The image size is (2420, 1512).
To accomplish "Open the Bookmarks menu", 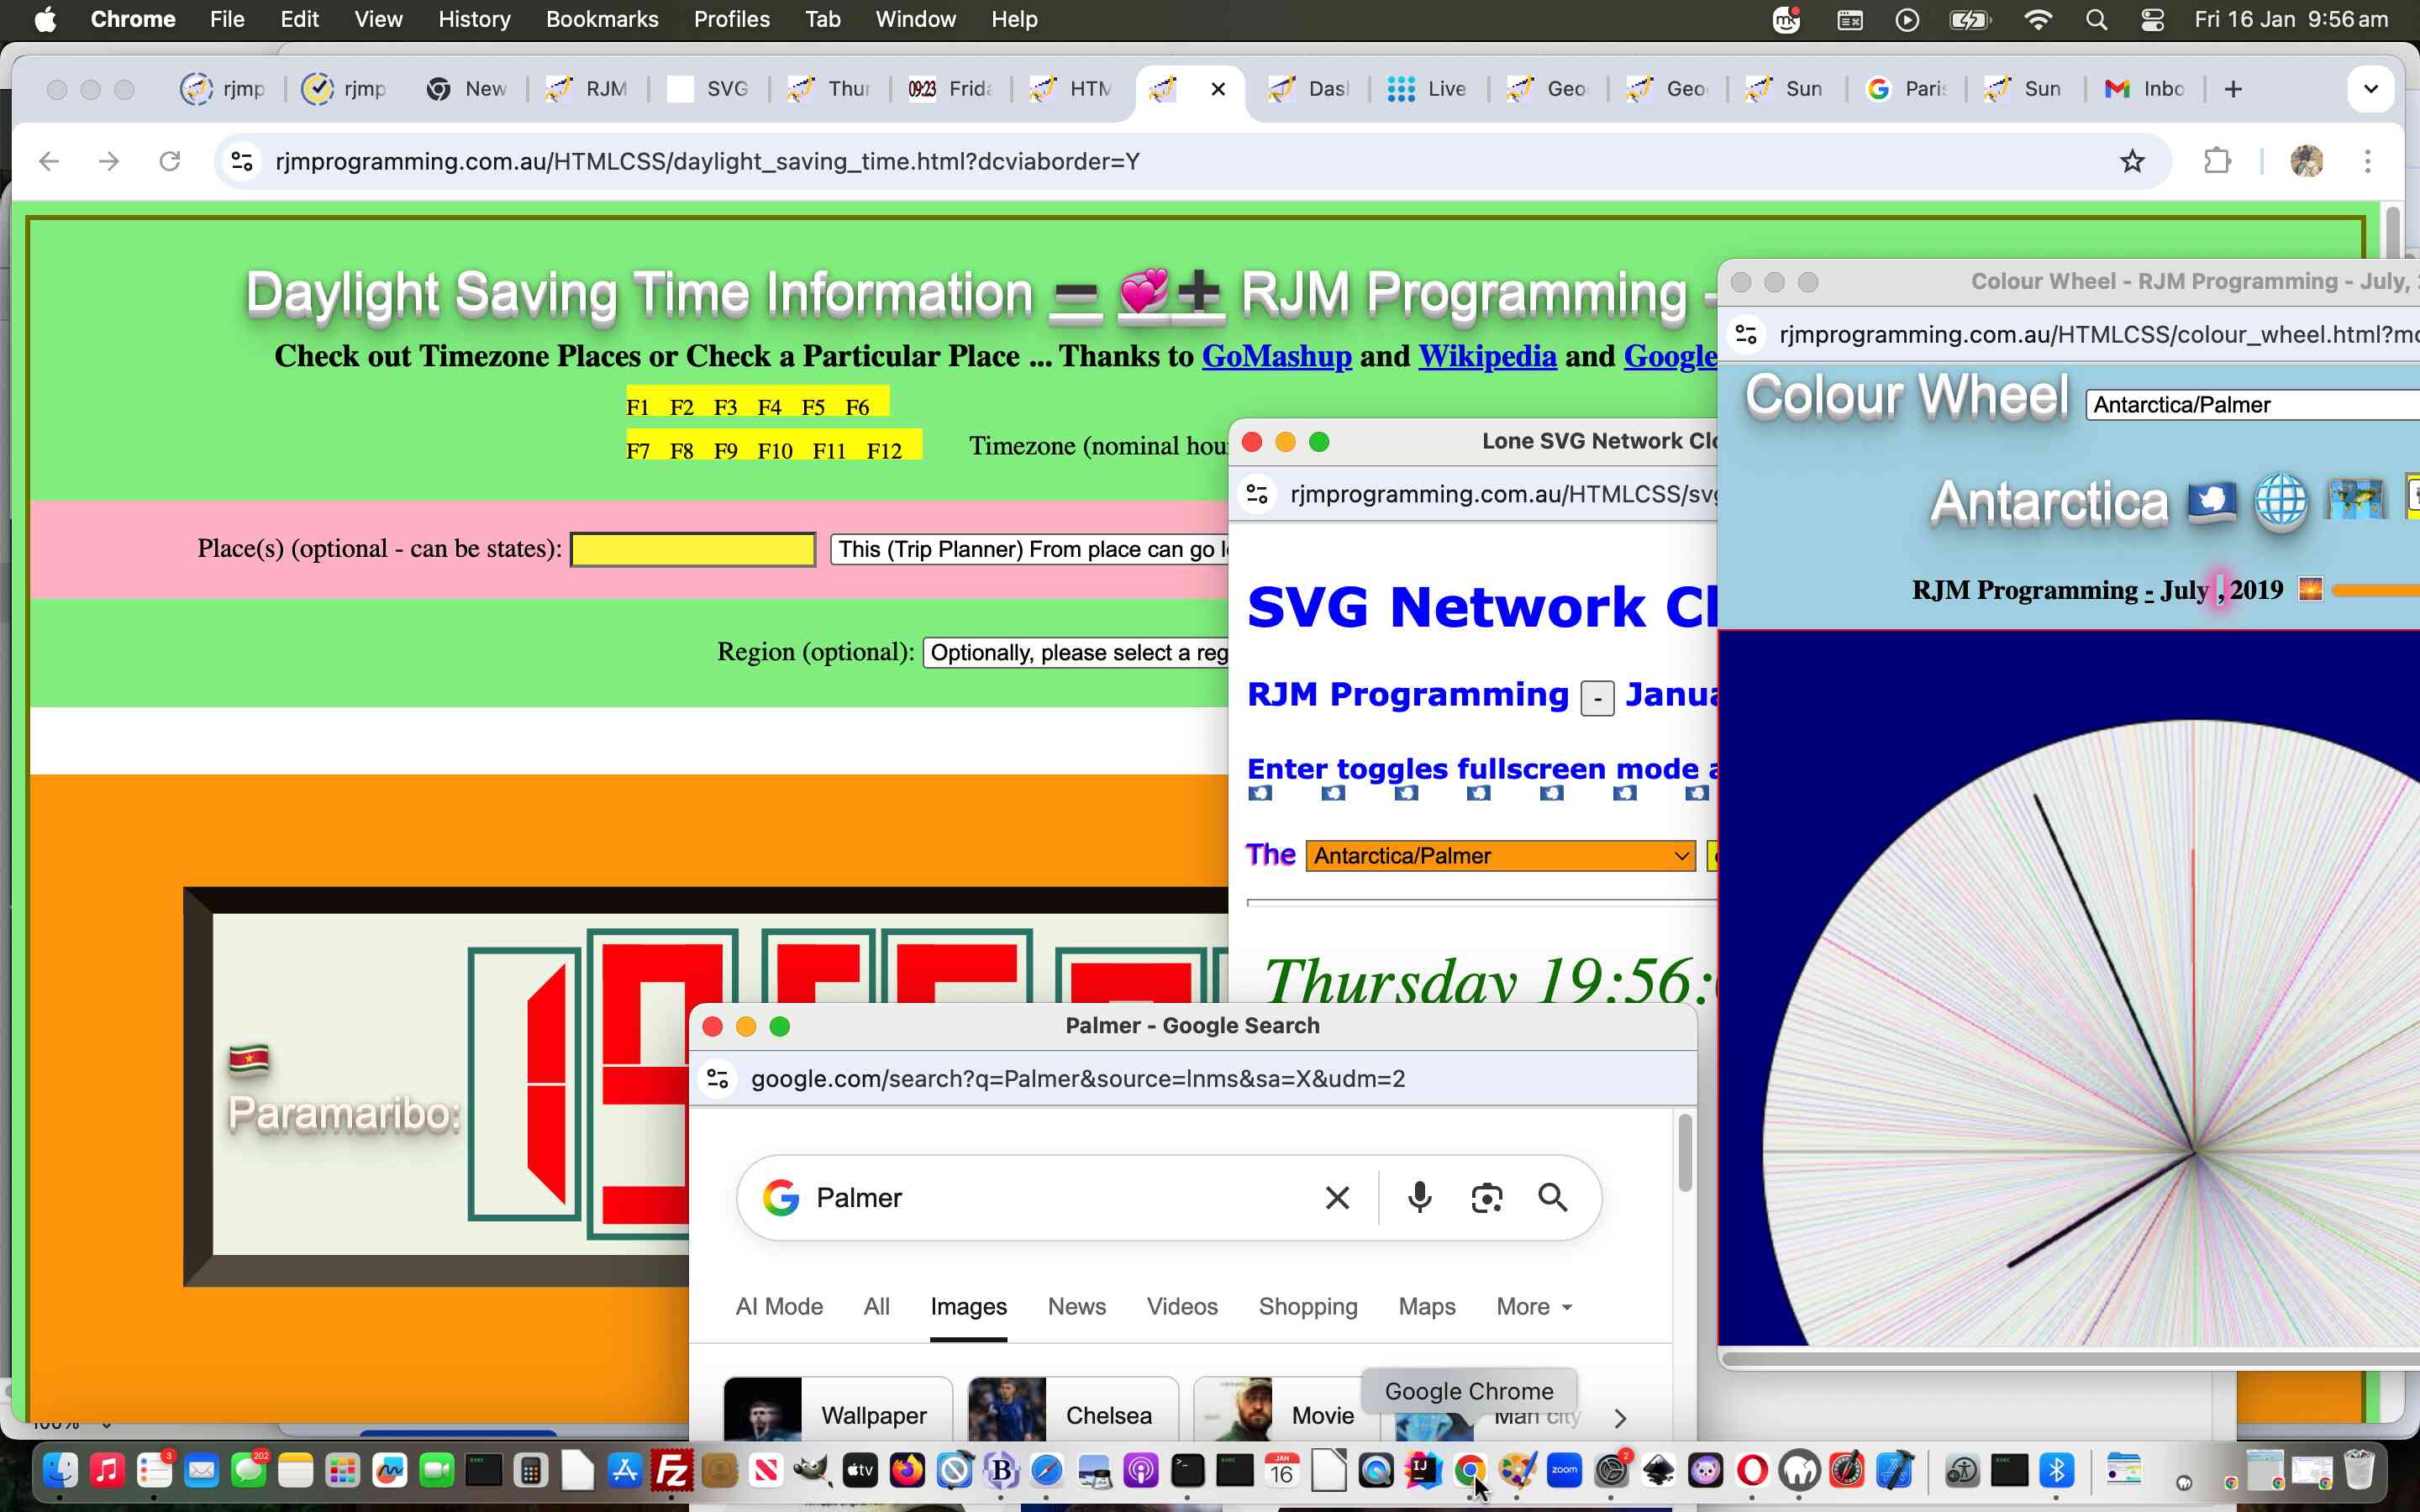I will (601, 19).
